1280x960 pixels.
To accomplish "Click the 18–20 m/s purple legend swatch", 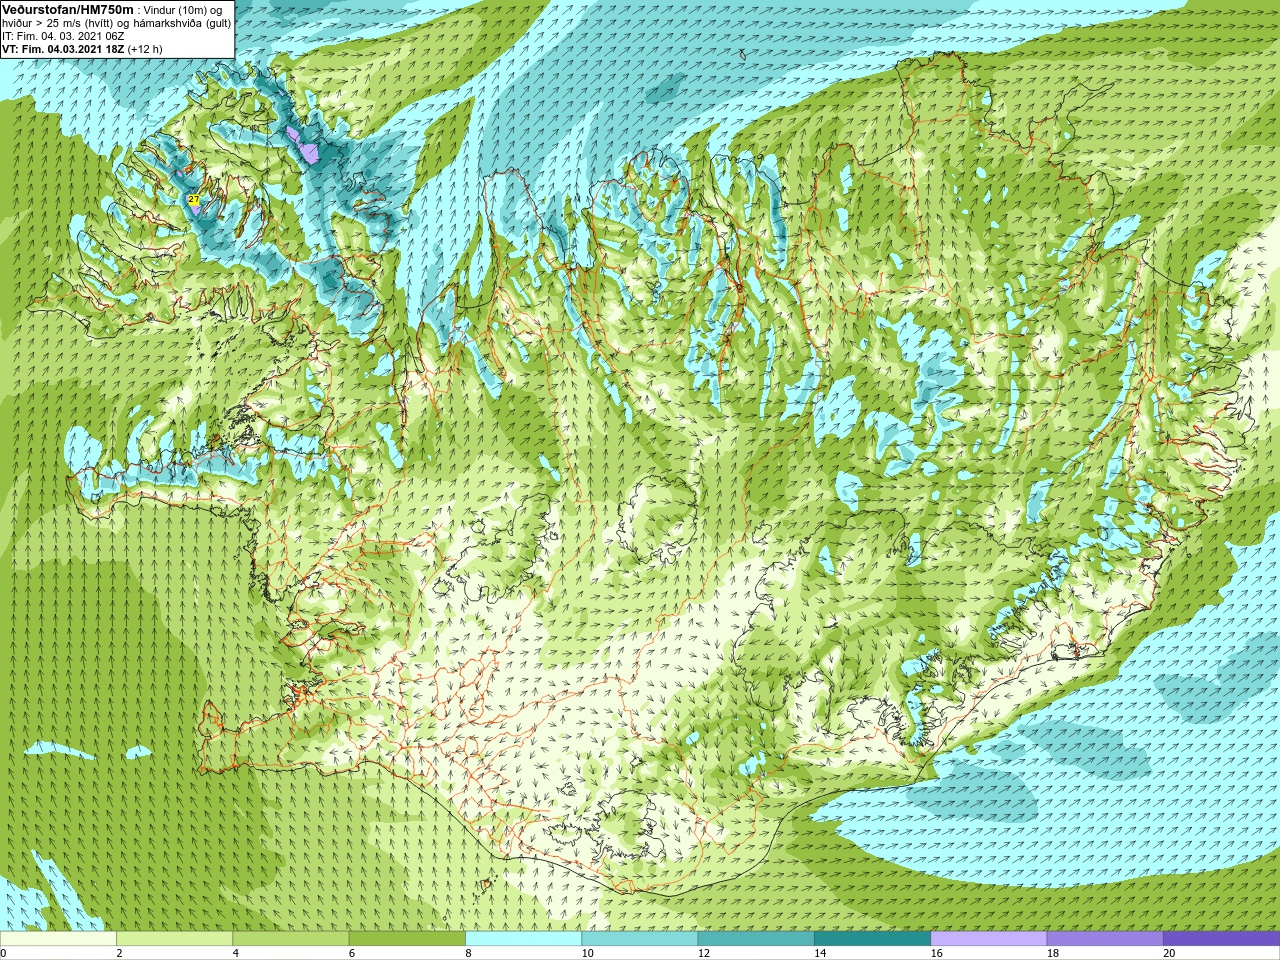I will tap(1105, 939).
